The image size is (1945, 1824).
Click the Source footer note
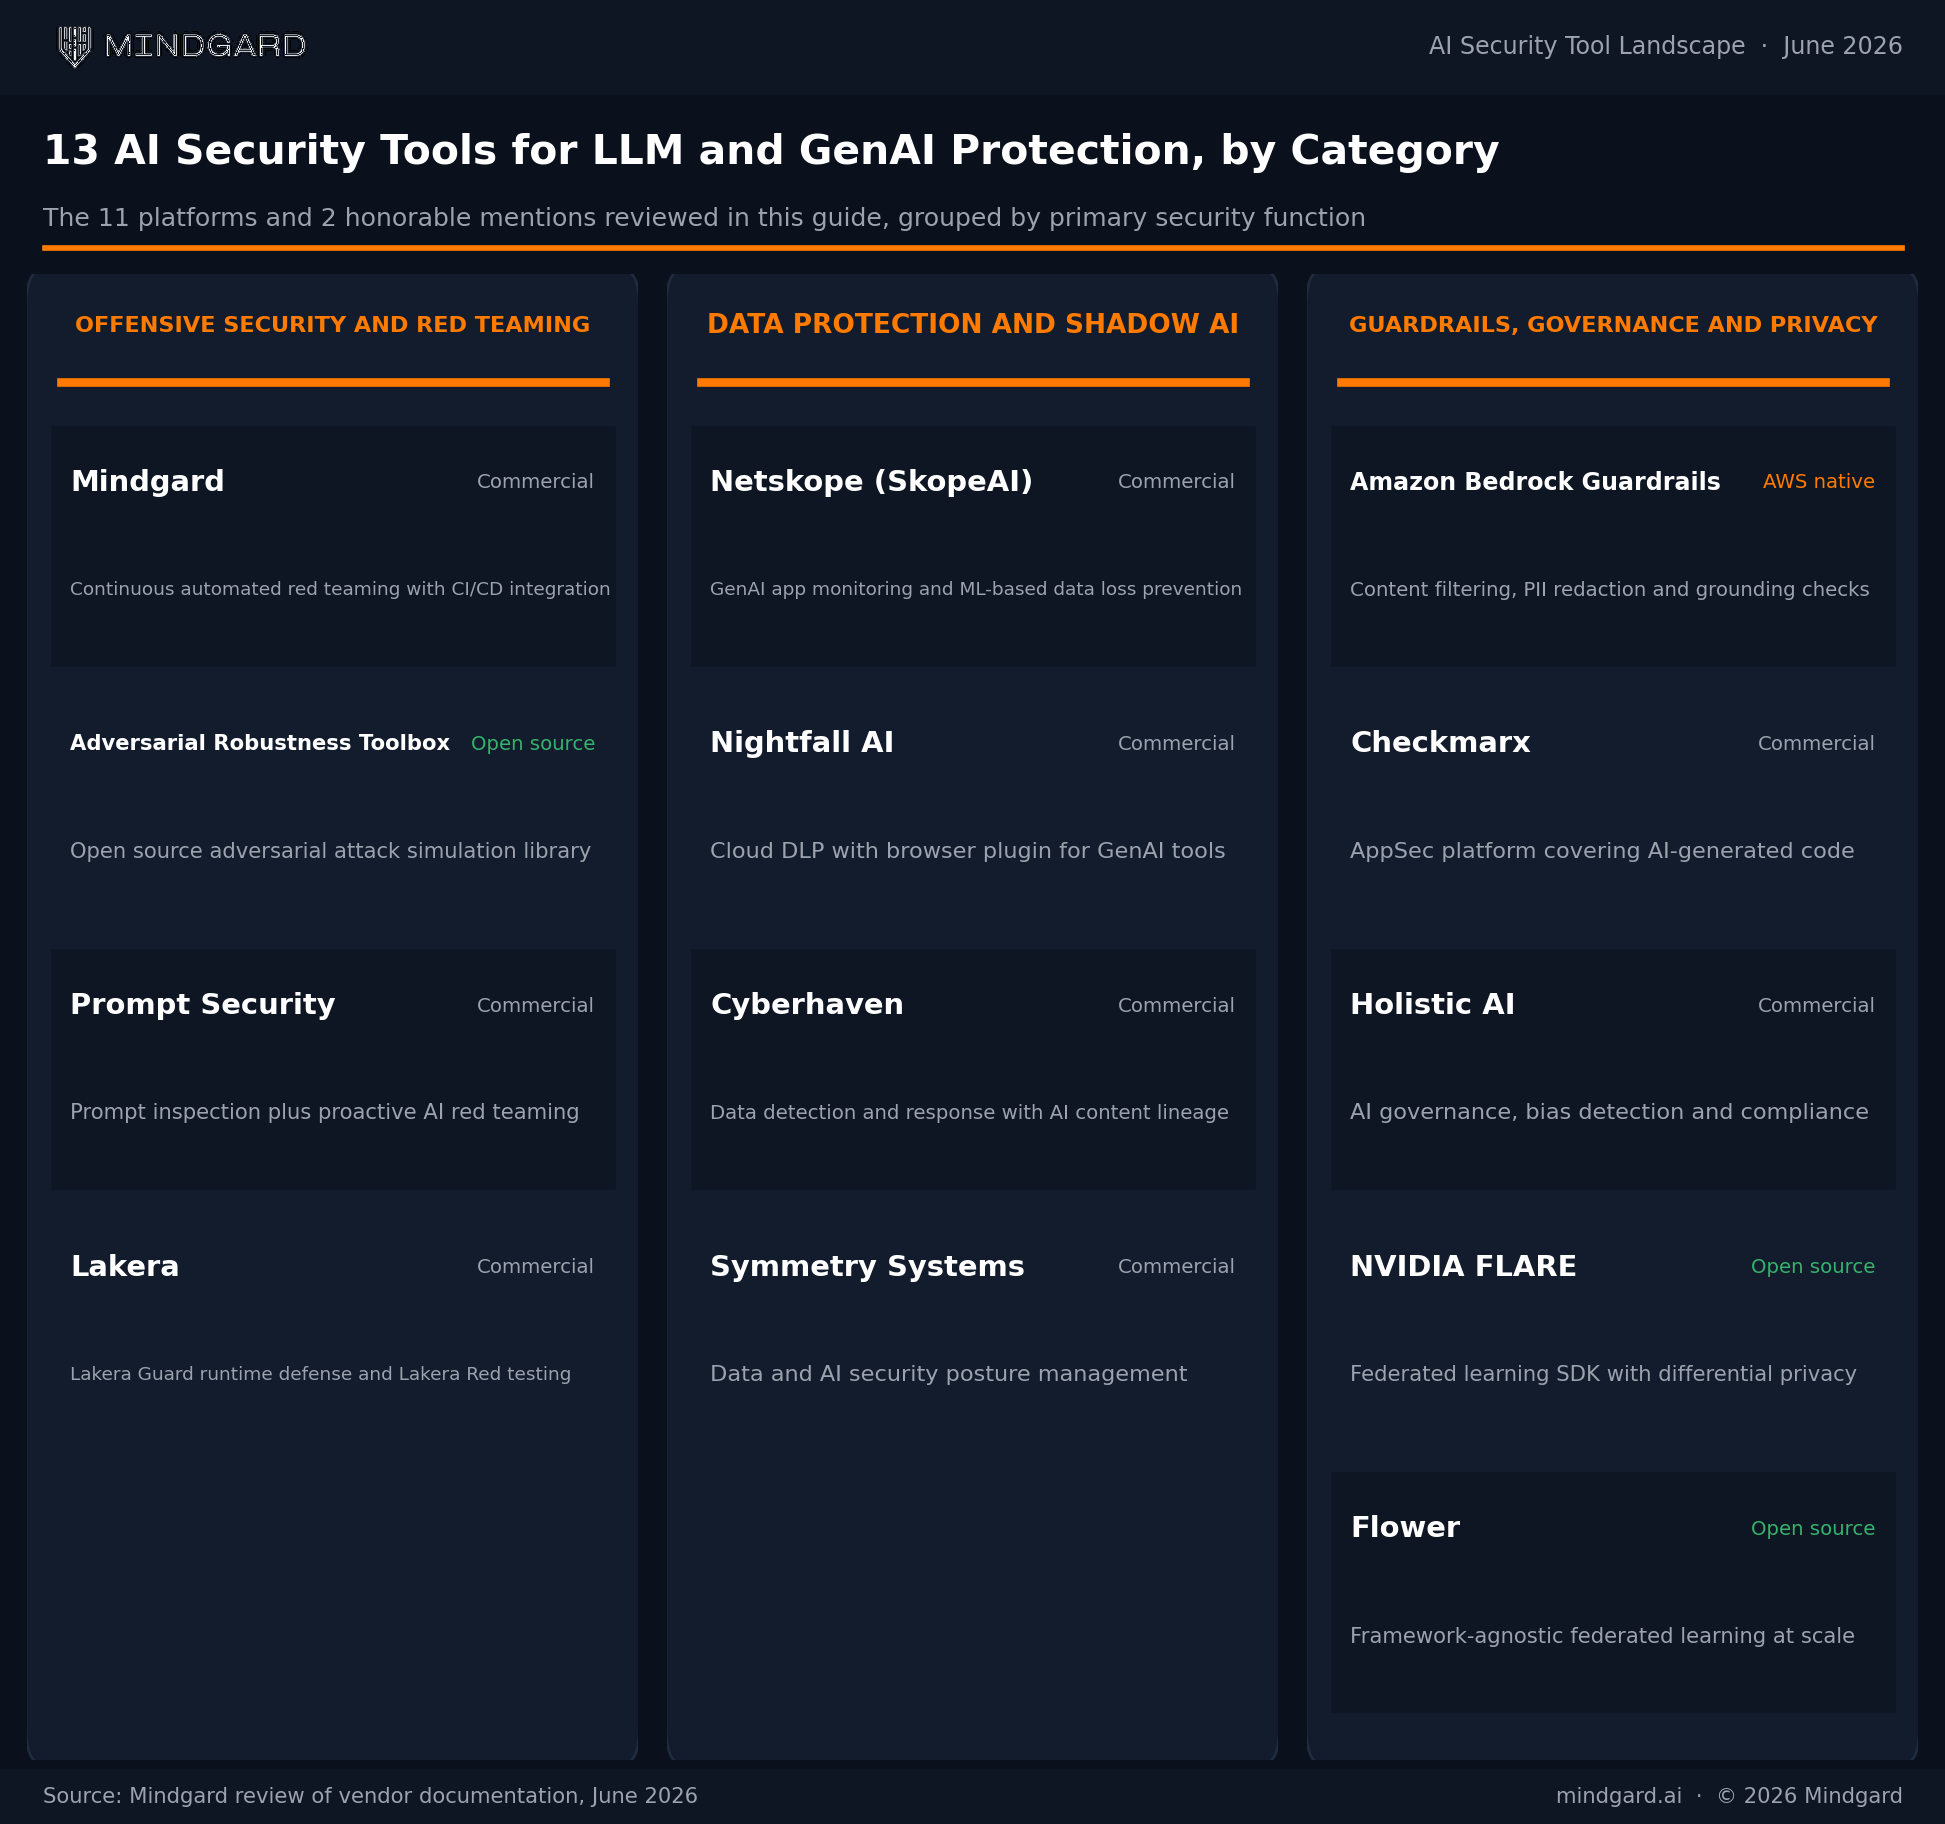(370, 1796)
